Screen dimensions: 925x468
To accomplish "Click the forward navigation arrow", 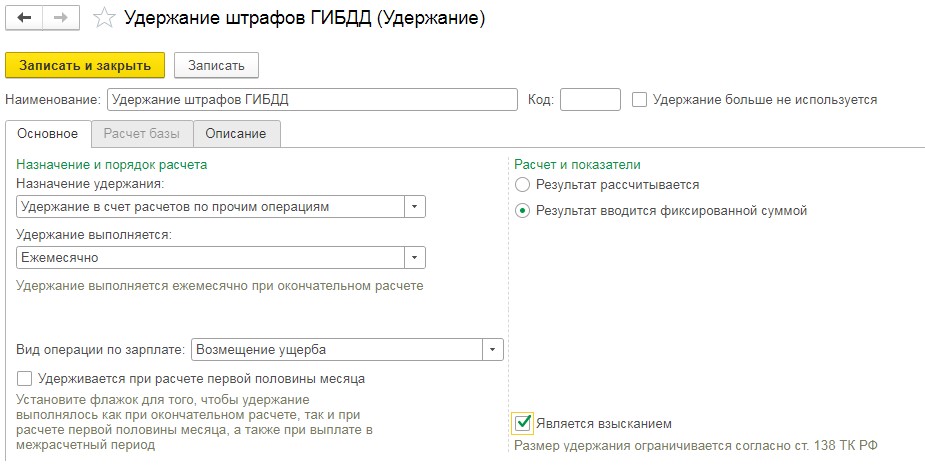I will coord(60,19).
